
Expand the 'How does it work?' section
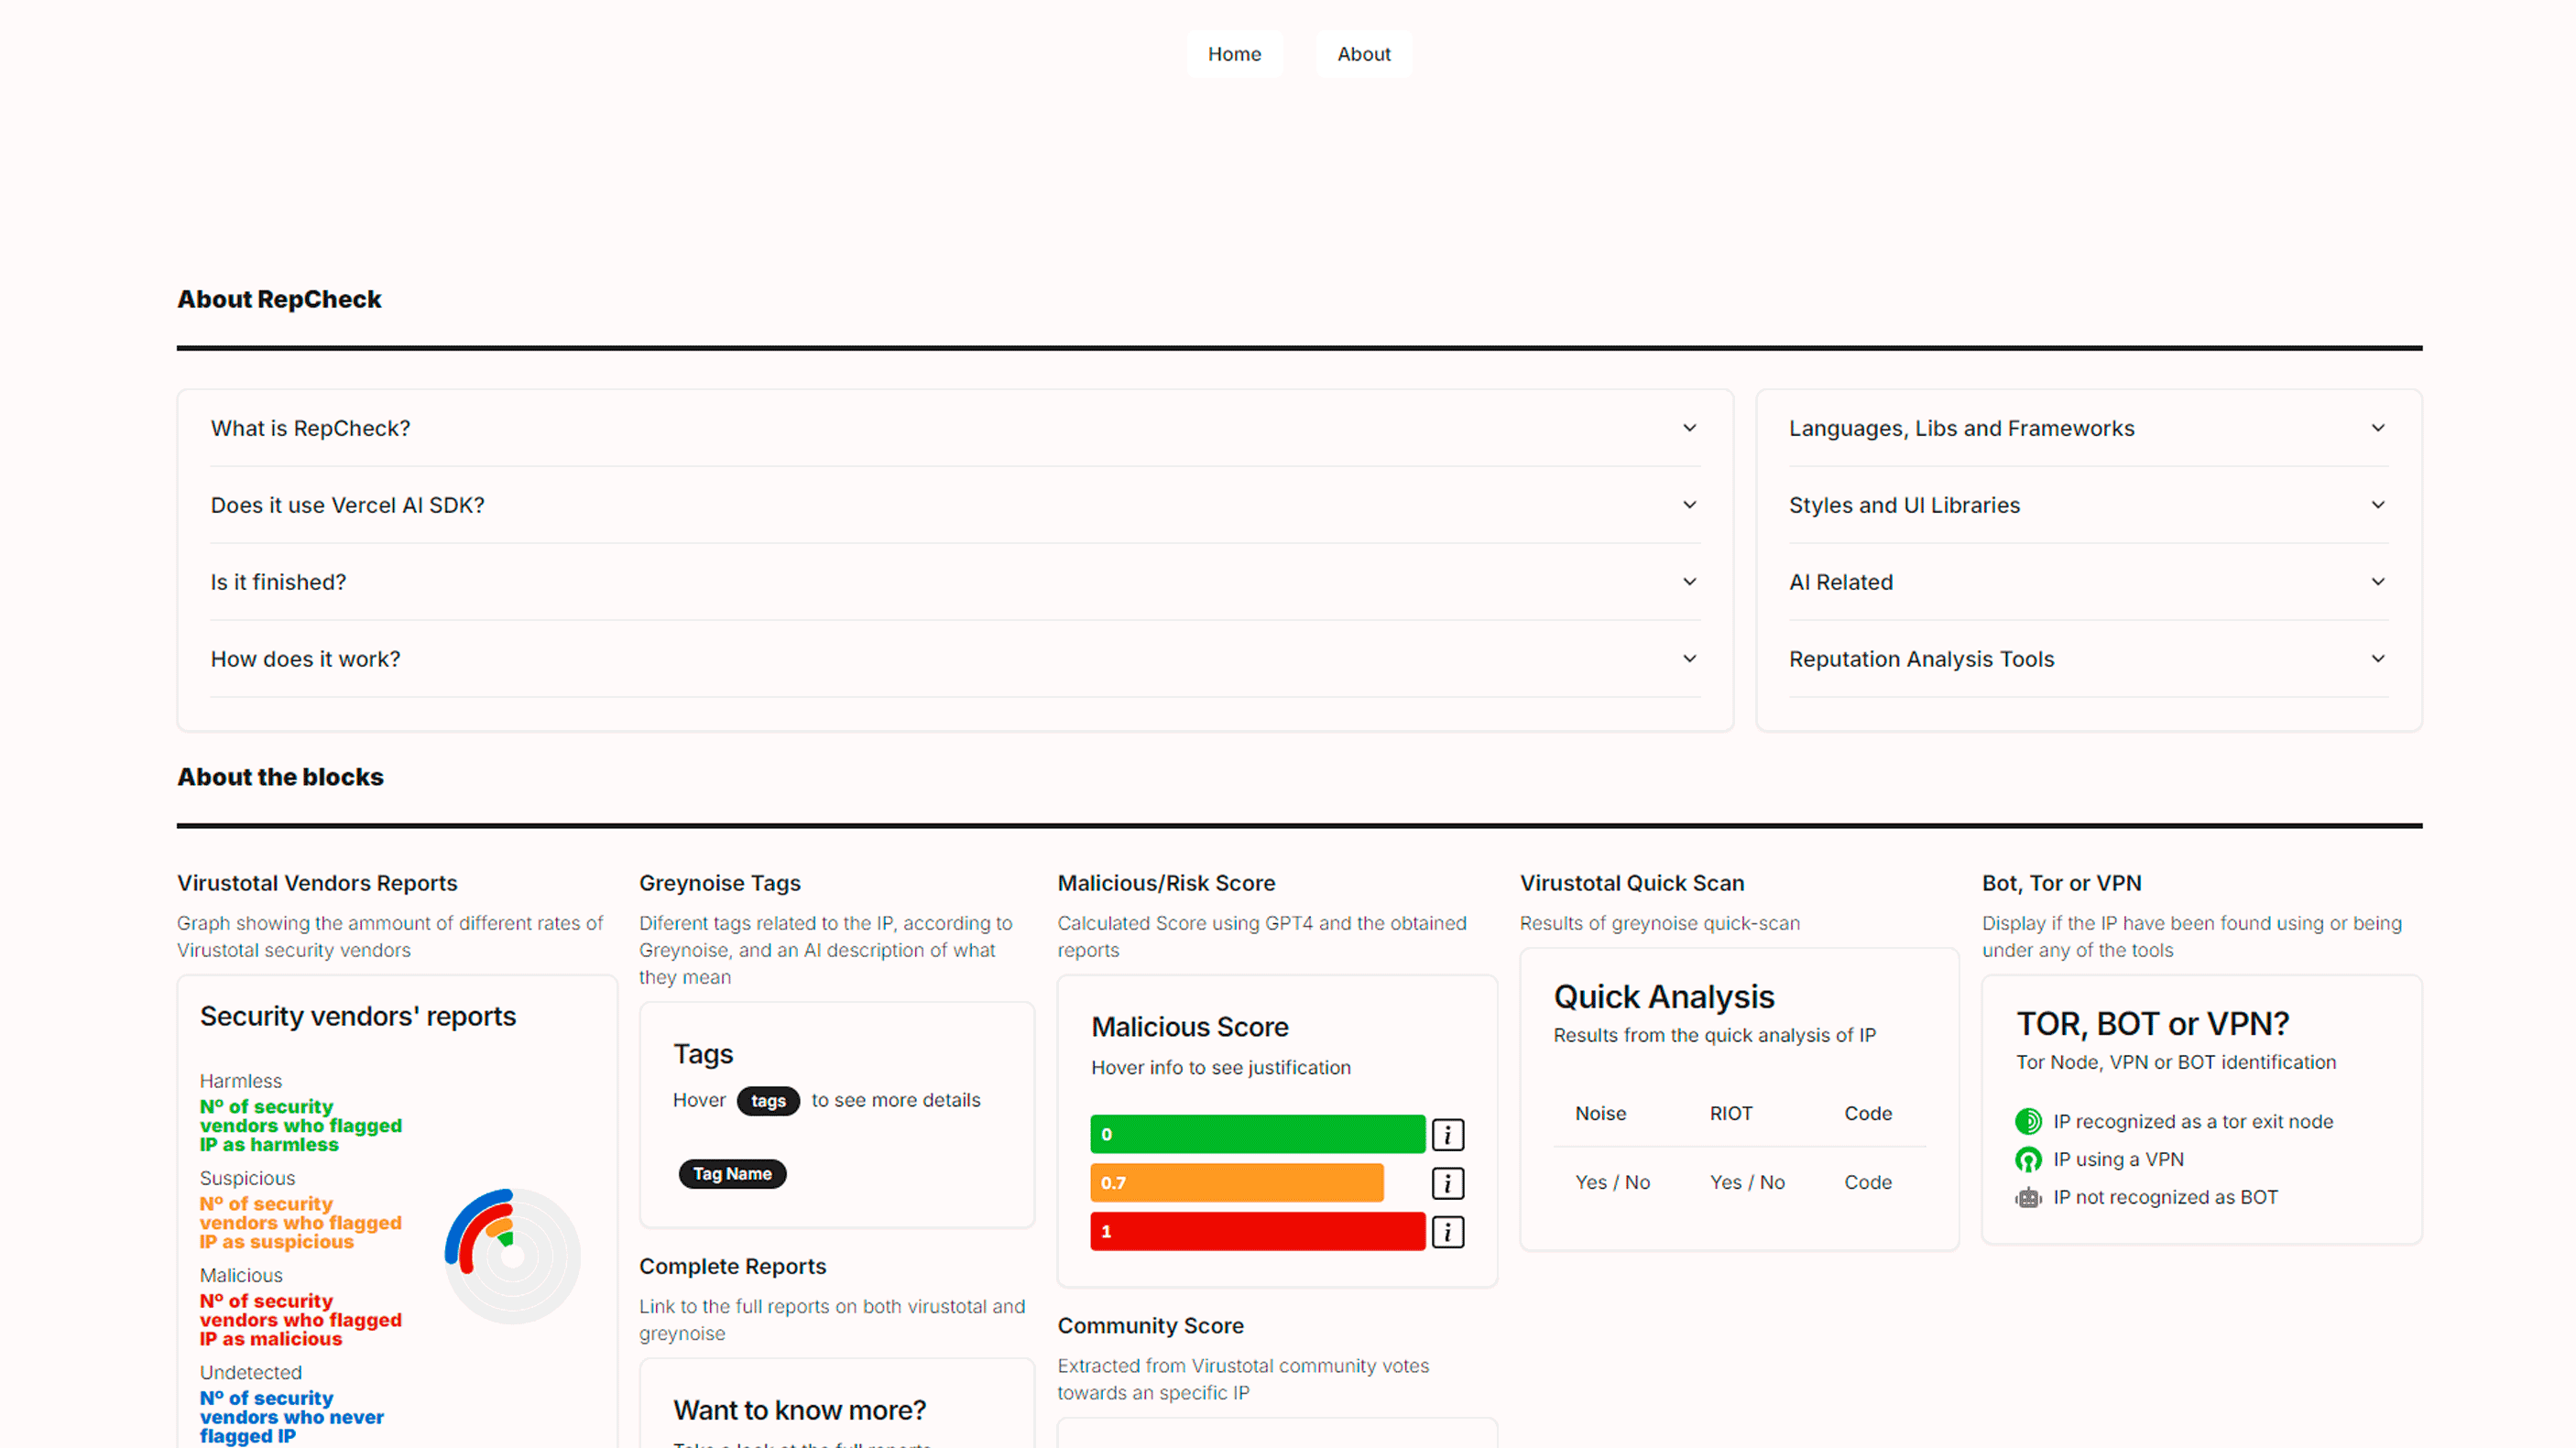[955, 659]
